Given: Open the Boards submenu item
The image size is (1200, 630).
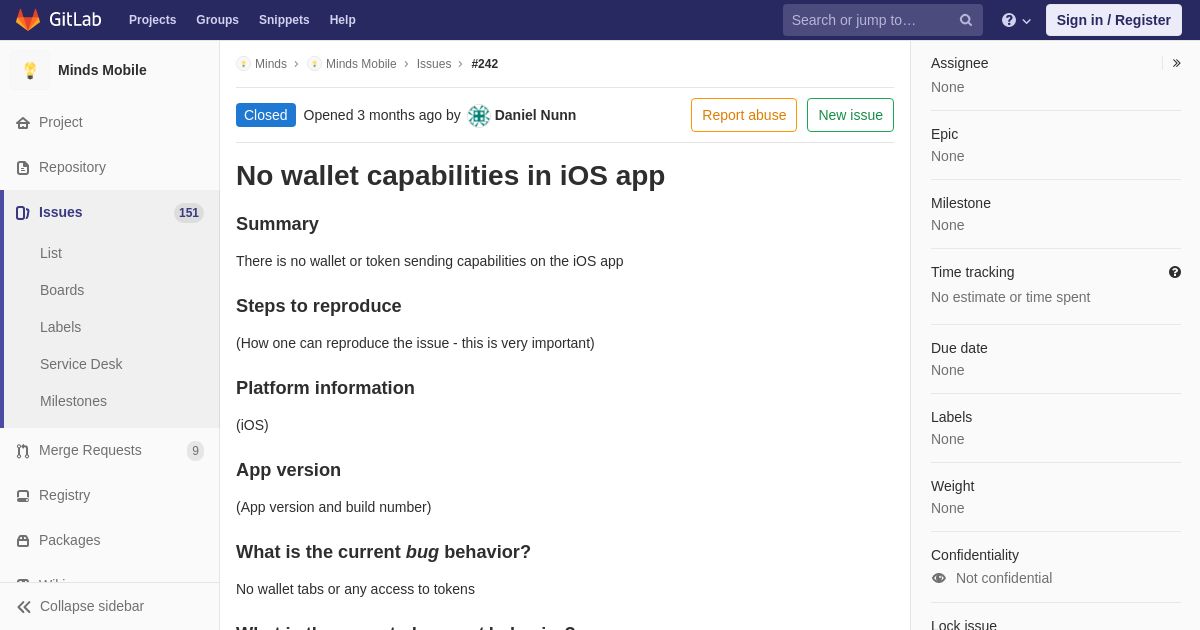Looking at the screenshot, I should click(62, 290).
